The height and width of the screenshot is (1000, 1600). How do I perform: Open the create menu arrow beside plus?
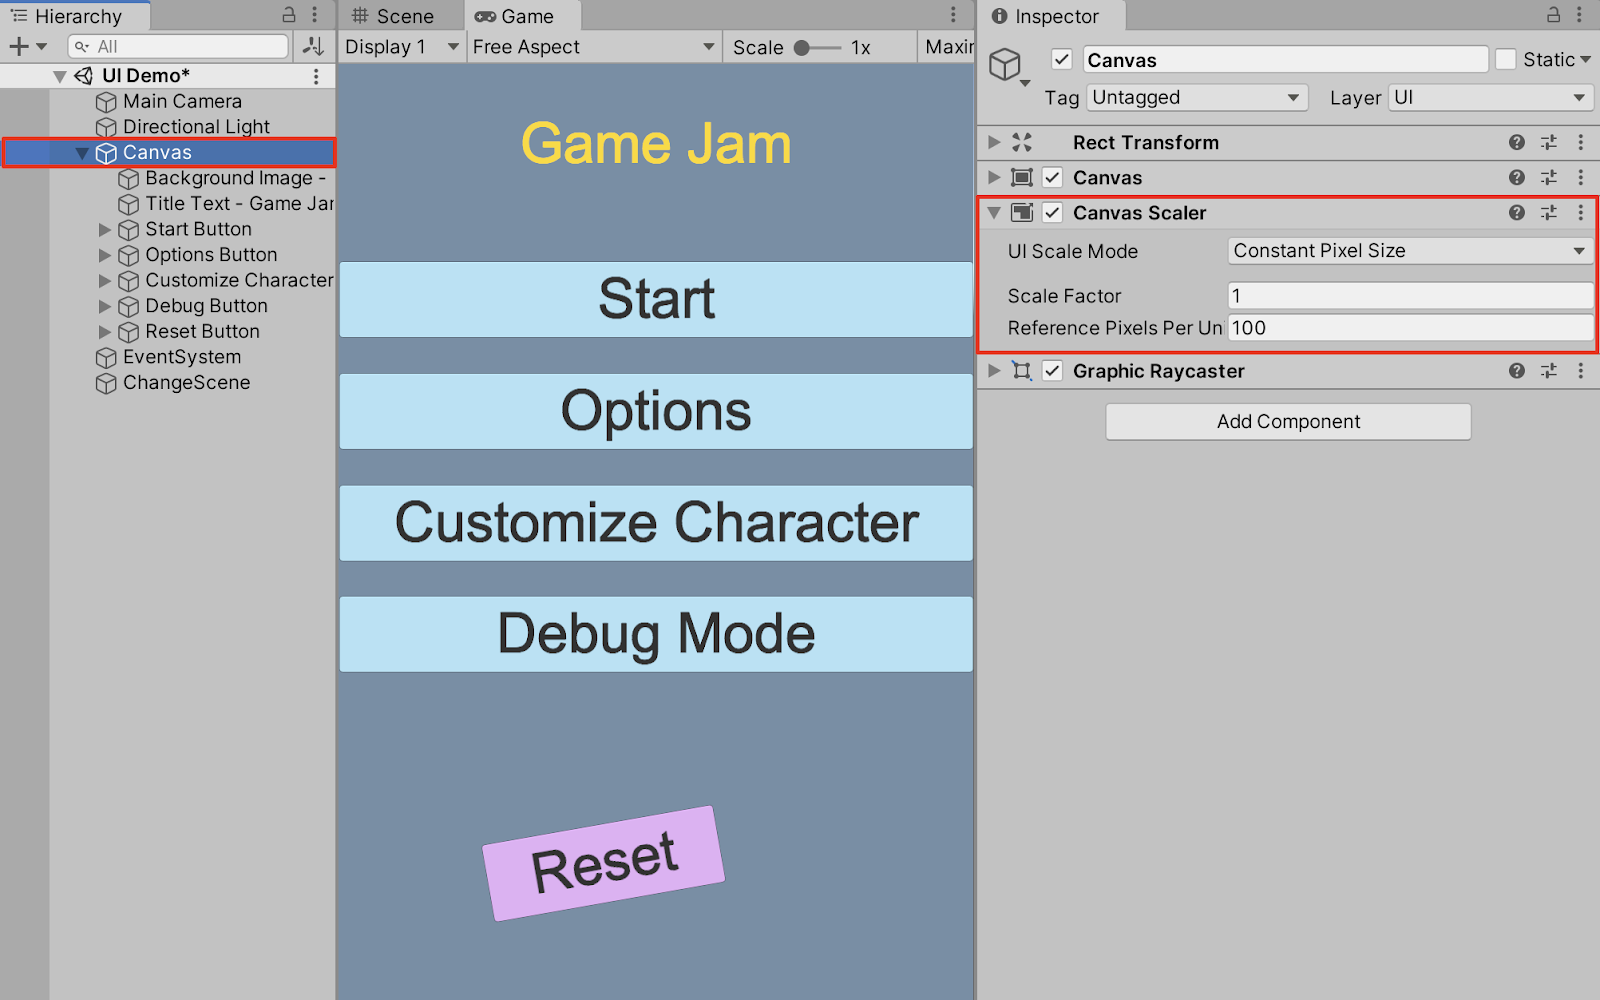(x=41, y=46)
